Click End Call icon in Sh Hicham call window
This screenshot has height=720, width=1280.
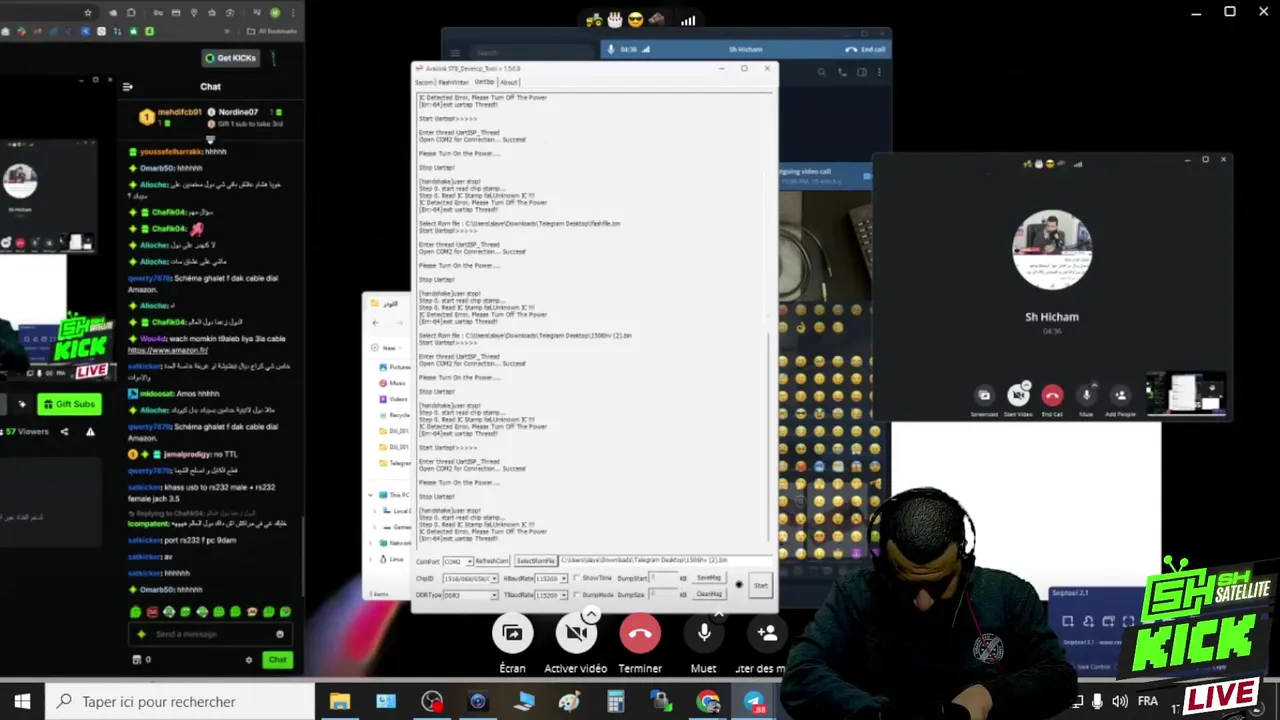coord(1052,395)
